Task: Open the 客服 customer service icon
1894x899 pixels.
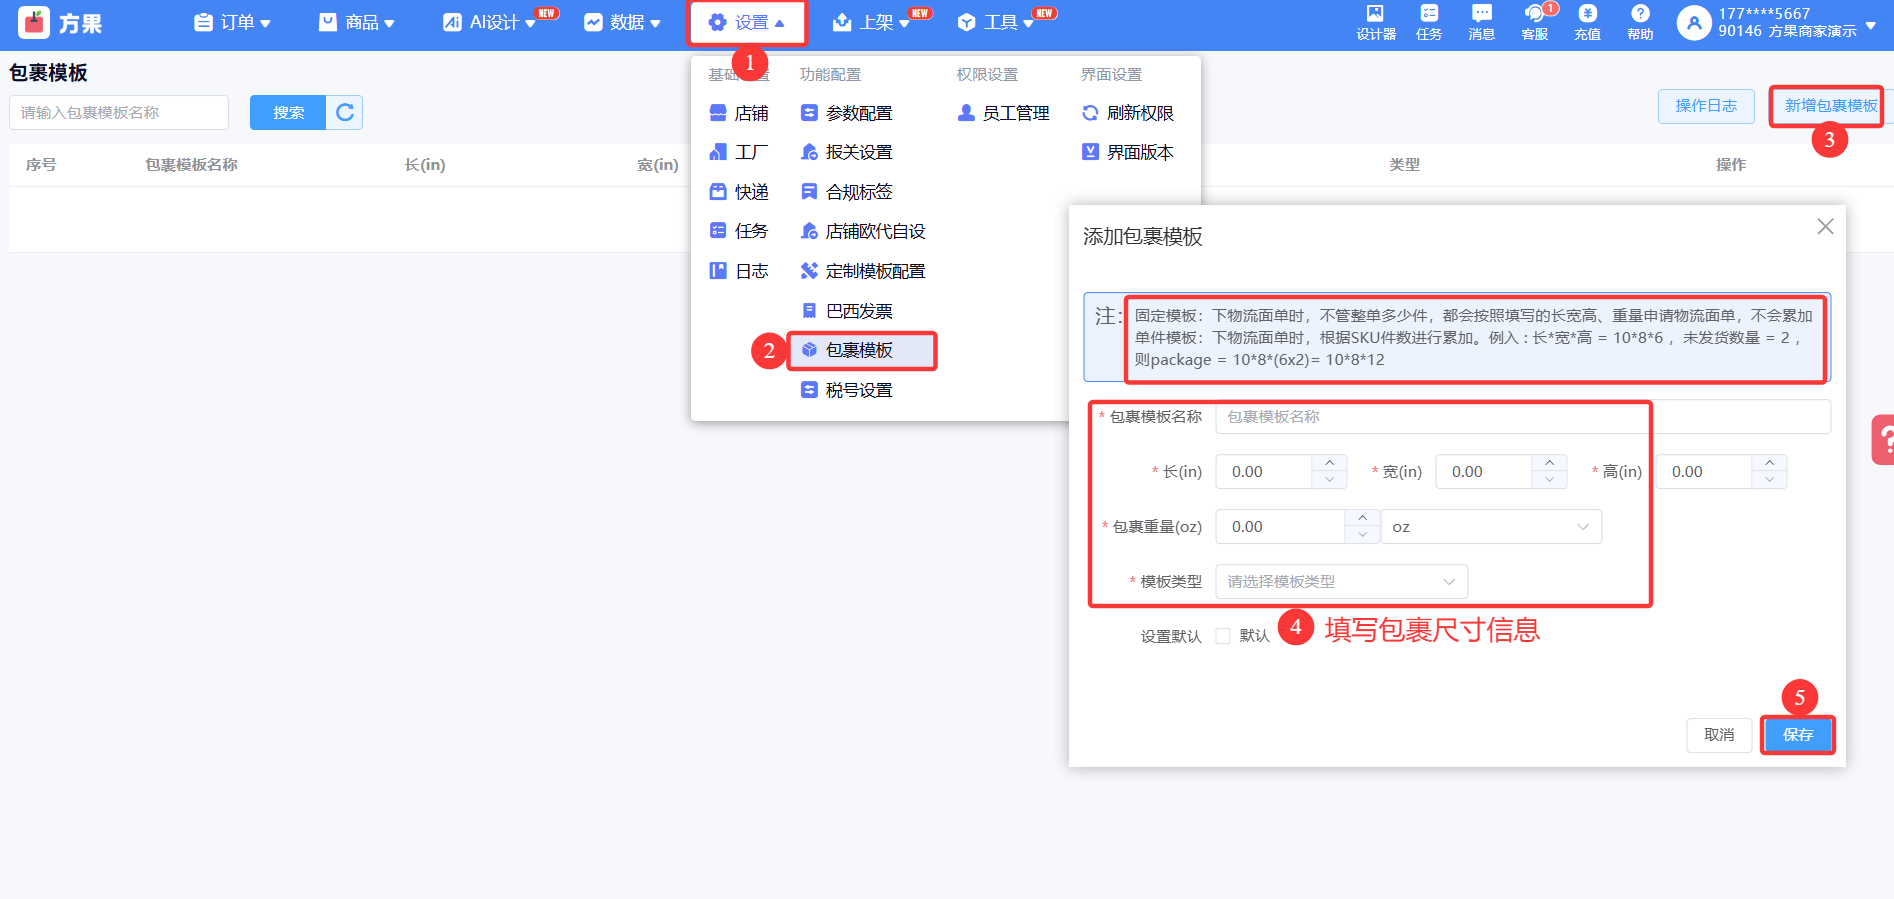Action: [x=1535, y=22]
